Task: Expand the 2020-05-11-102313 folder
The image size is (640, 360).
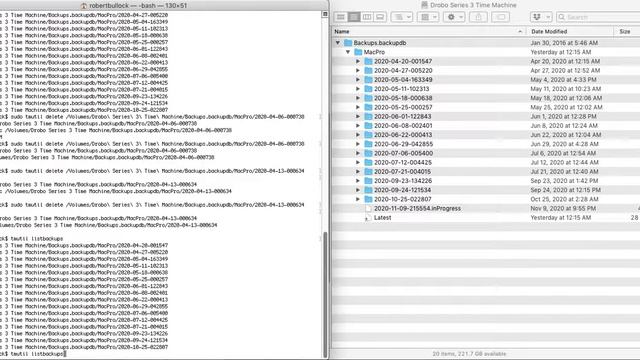Action: coord(358,89)
